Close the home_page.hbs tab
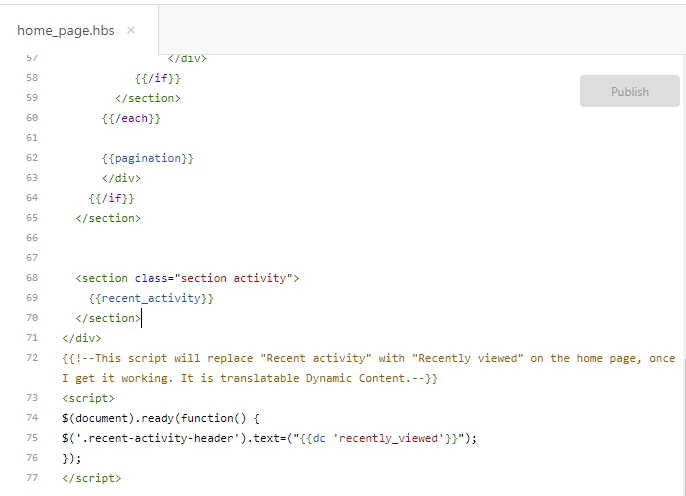Screen dimensions: 686x496 pyautogui.click(x=131, y=30)
